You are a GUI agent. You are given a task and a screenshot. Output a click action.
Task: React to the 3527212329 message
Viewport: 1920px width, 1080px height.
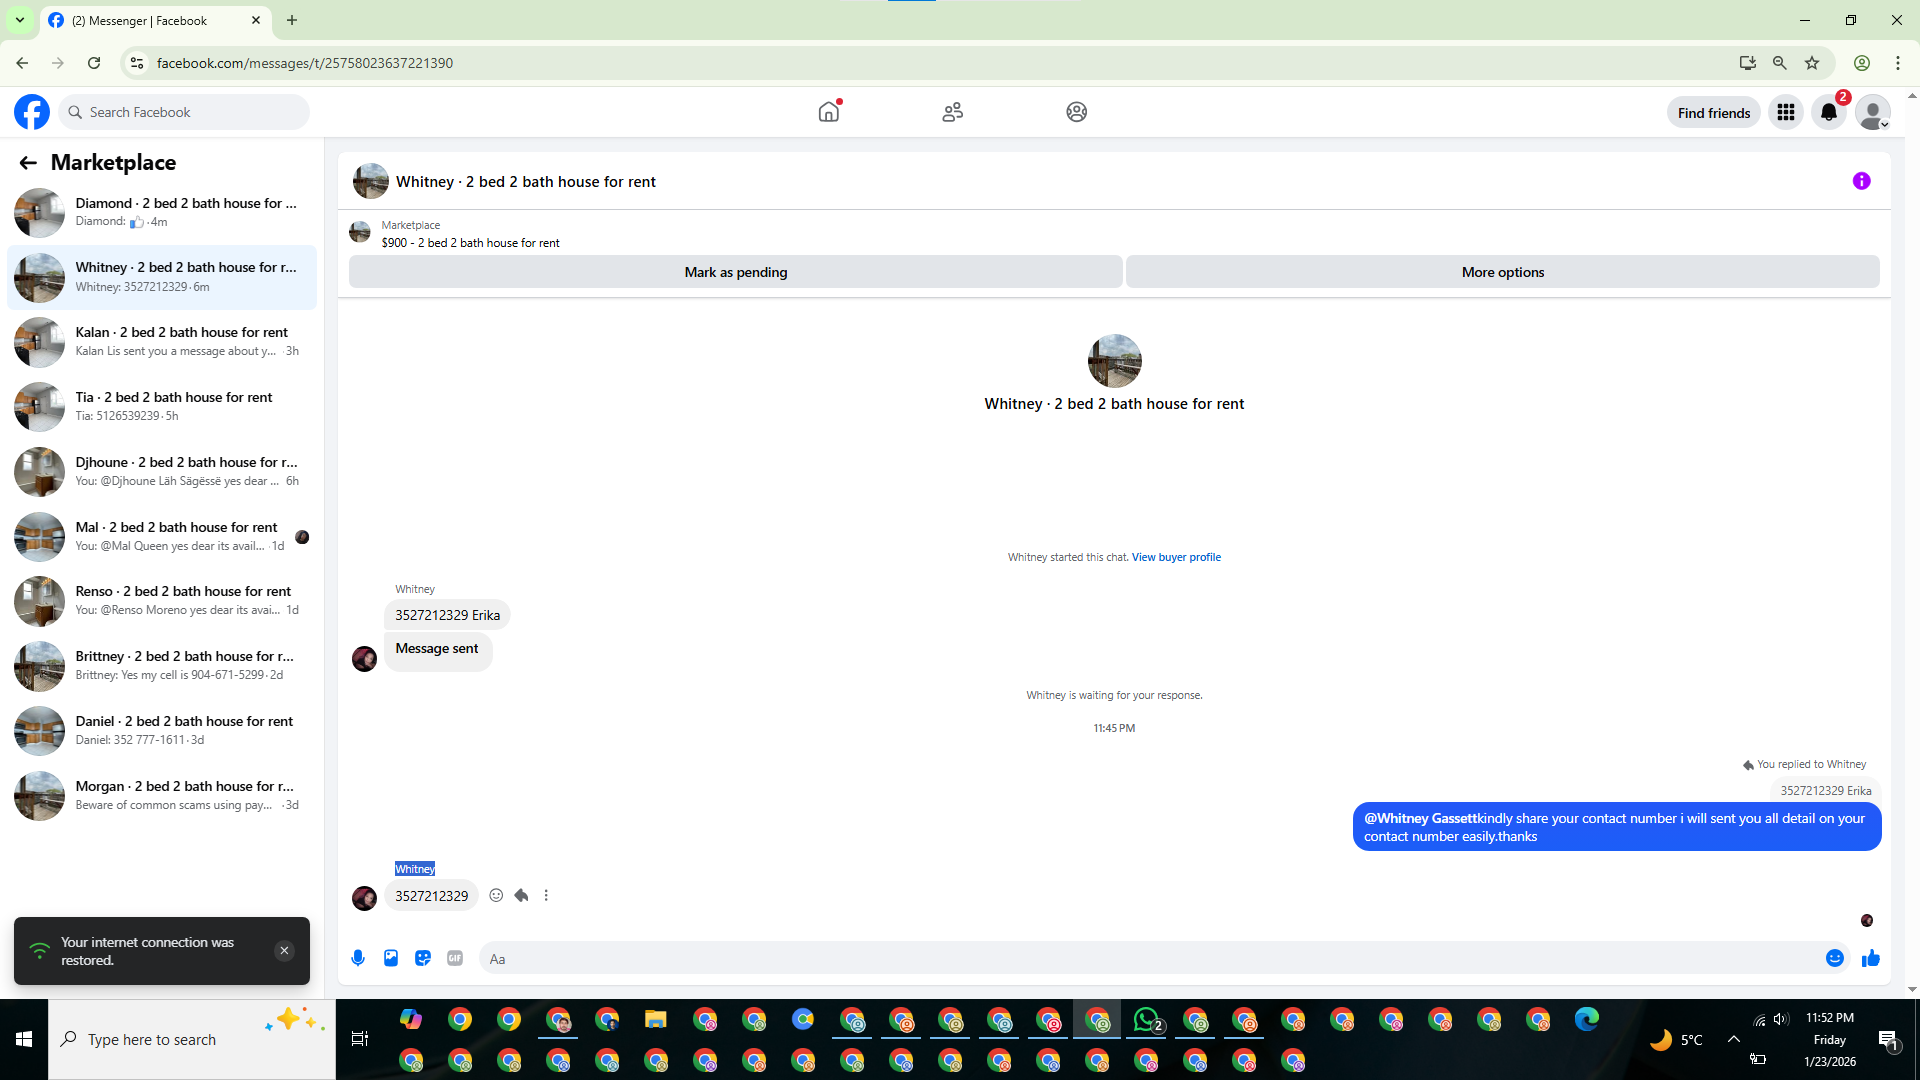pyautogui.click(x=496, y=895)
